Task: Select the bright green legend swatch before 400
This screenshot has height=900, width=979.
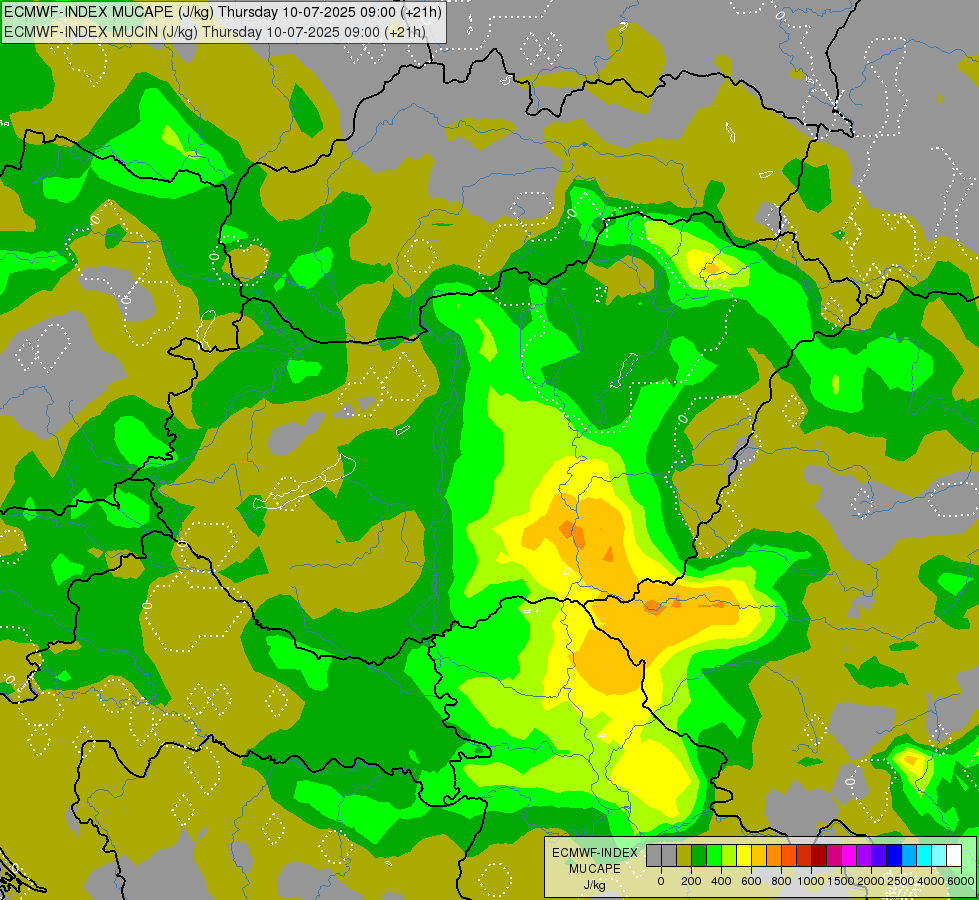Action: pyautogui.click(x=714, y=855)
